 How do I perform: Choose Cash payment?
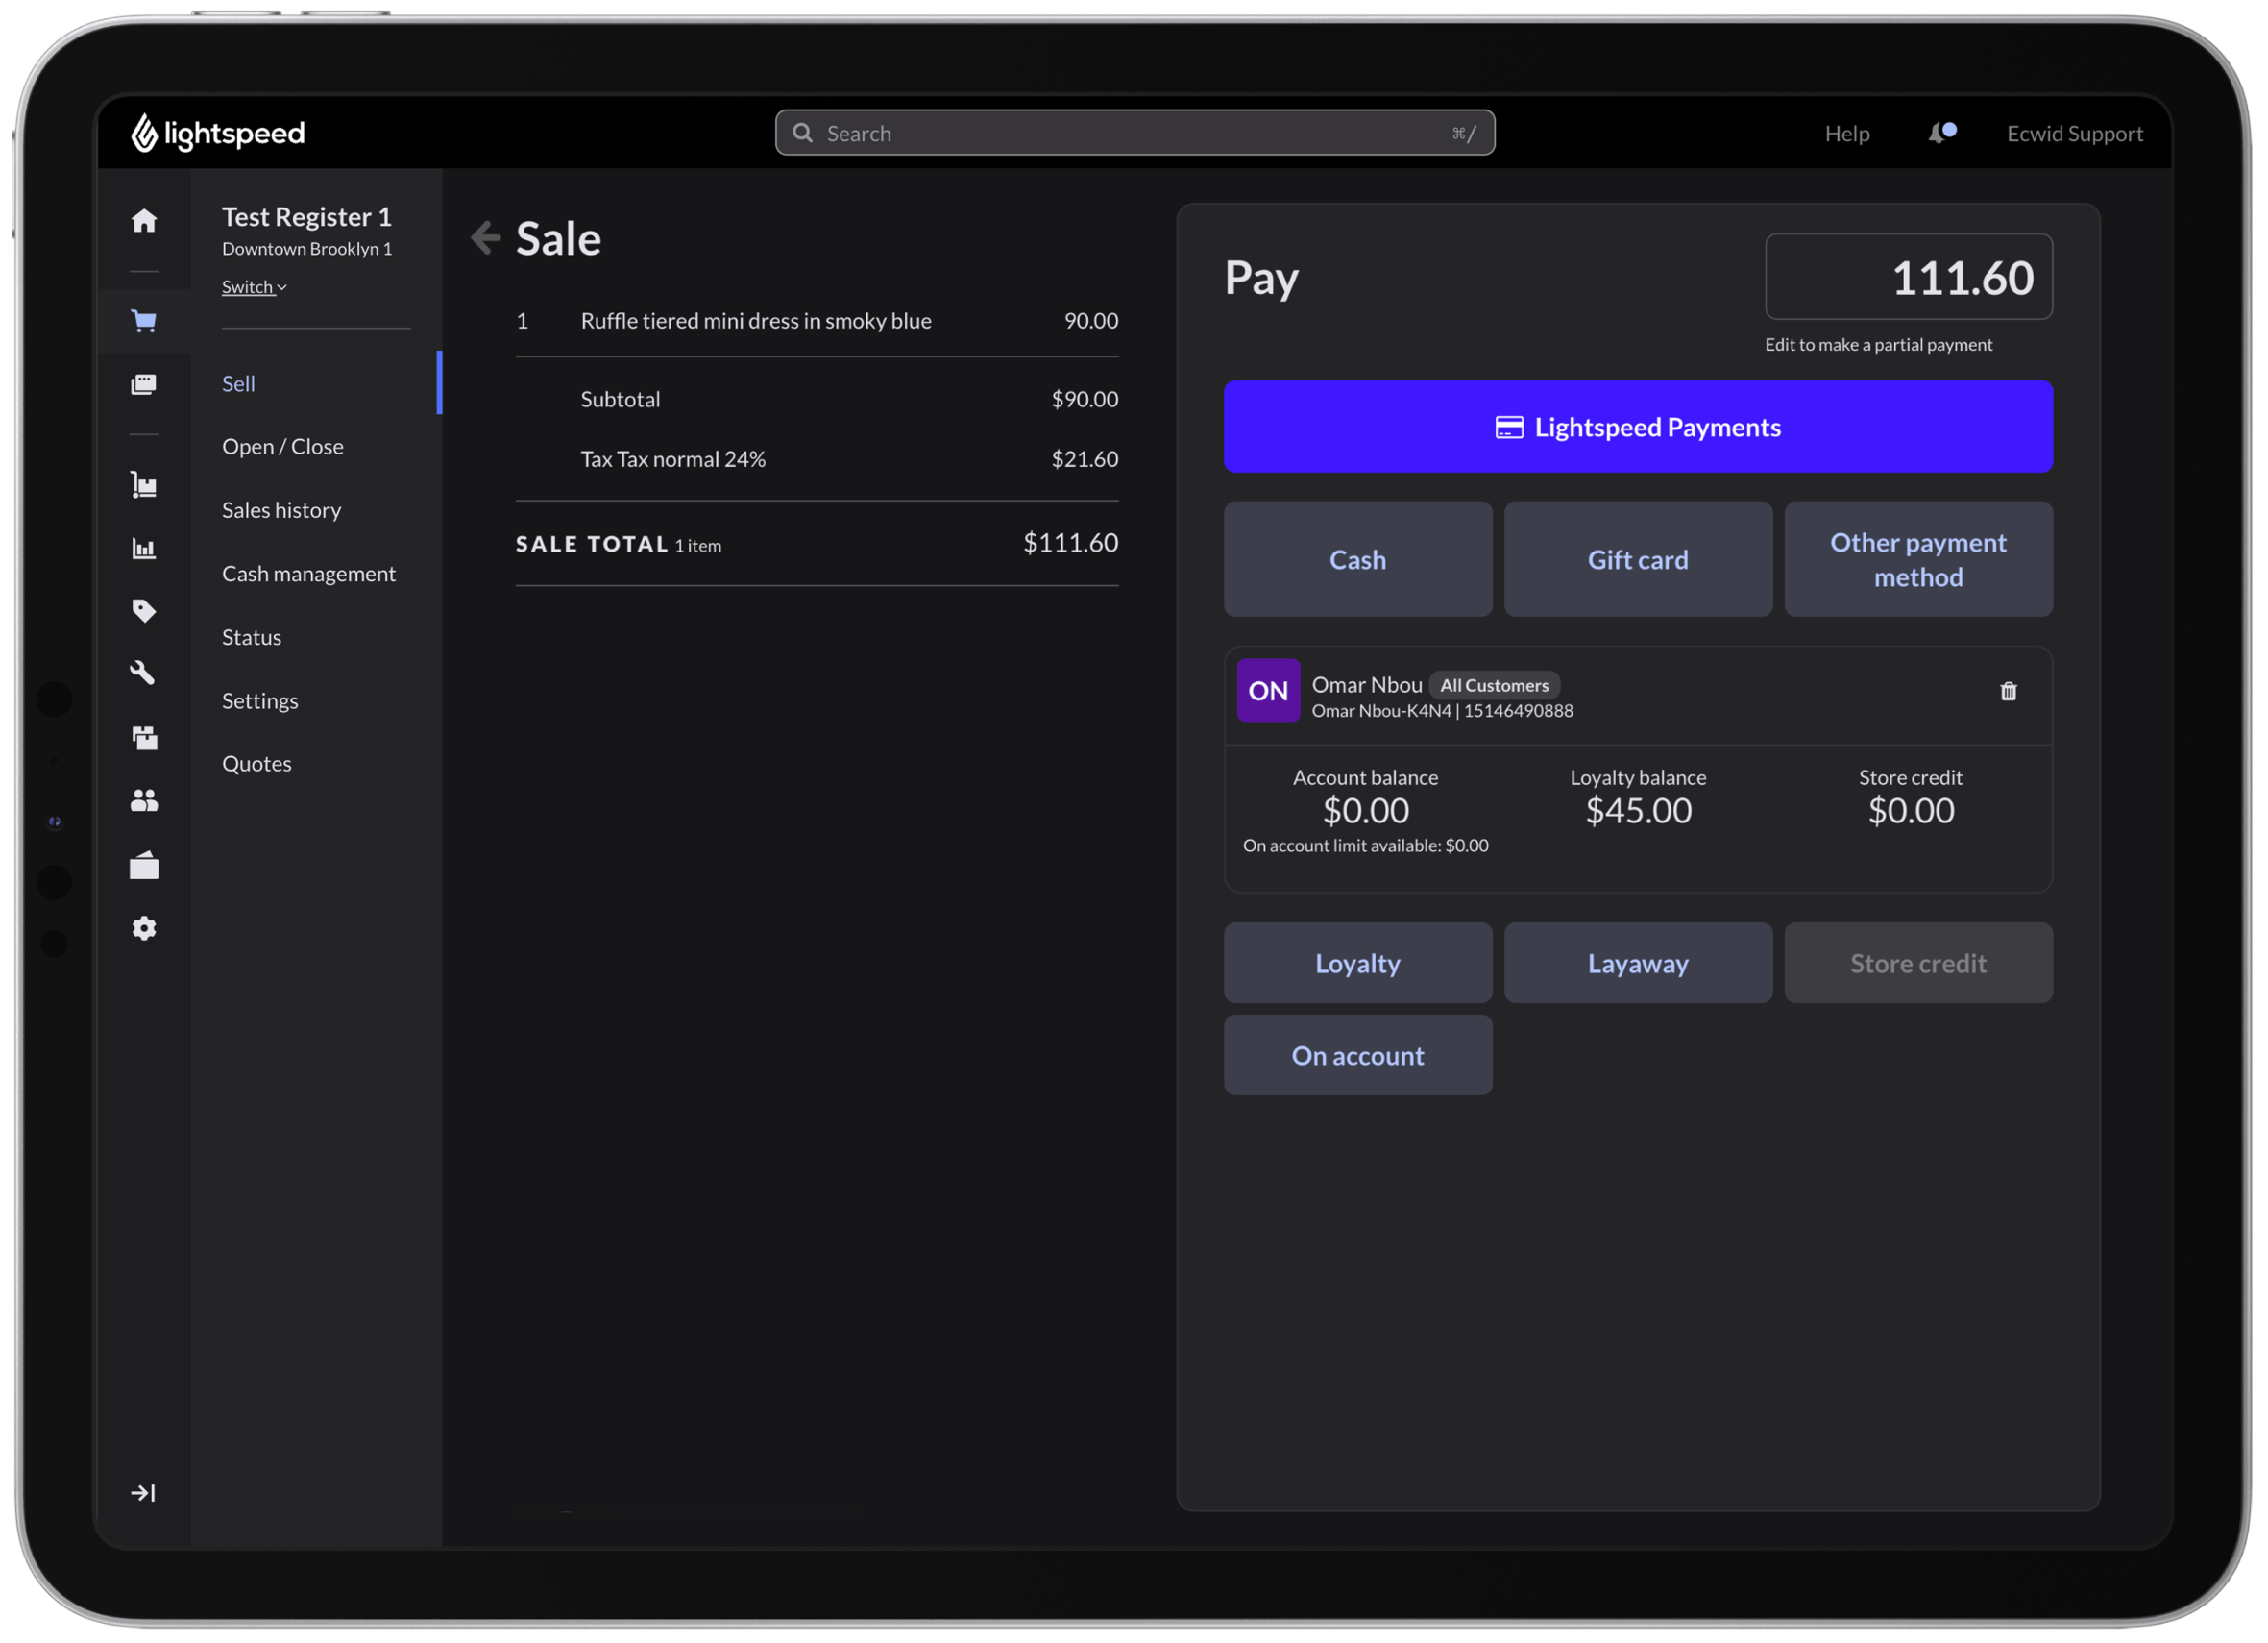click(x=1358, y=560)
